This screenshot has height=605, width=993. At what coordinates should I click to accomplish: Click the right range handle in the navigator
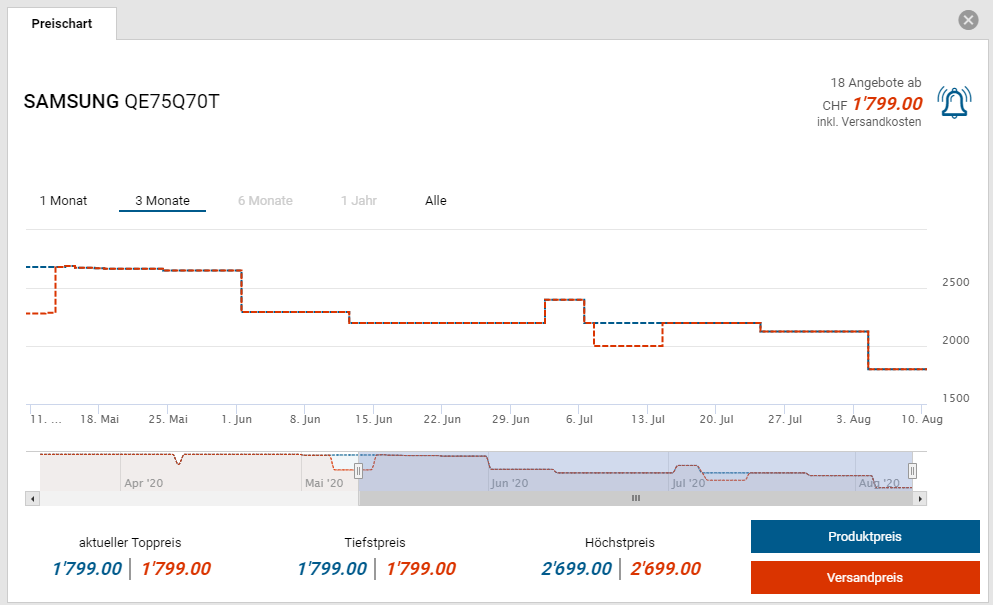912,470
